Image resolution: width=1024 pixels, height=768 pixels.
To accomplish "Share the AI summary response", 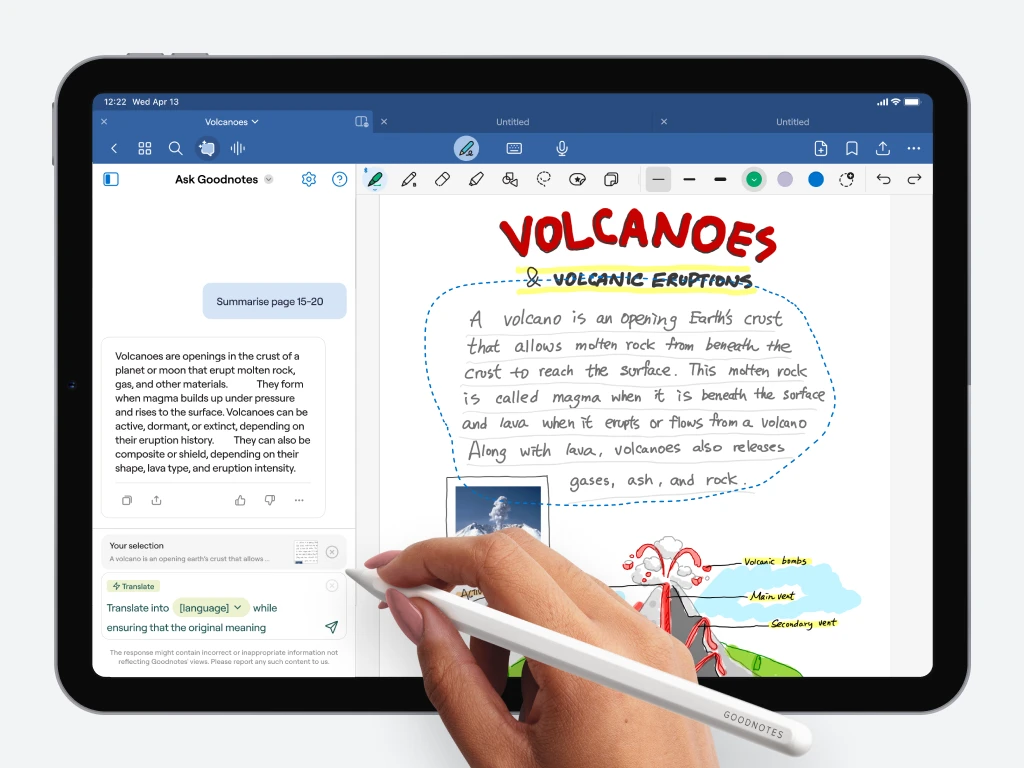I will pos(156,500).
